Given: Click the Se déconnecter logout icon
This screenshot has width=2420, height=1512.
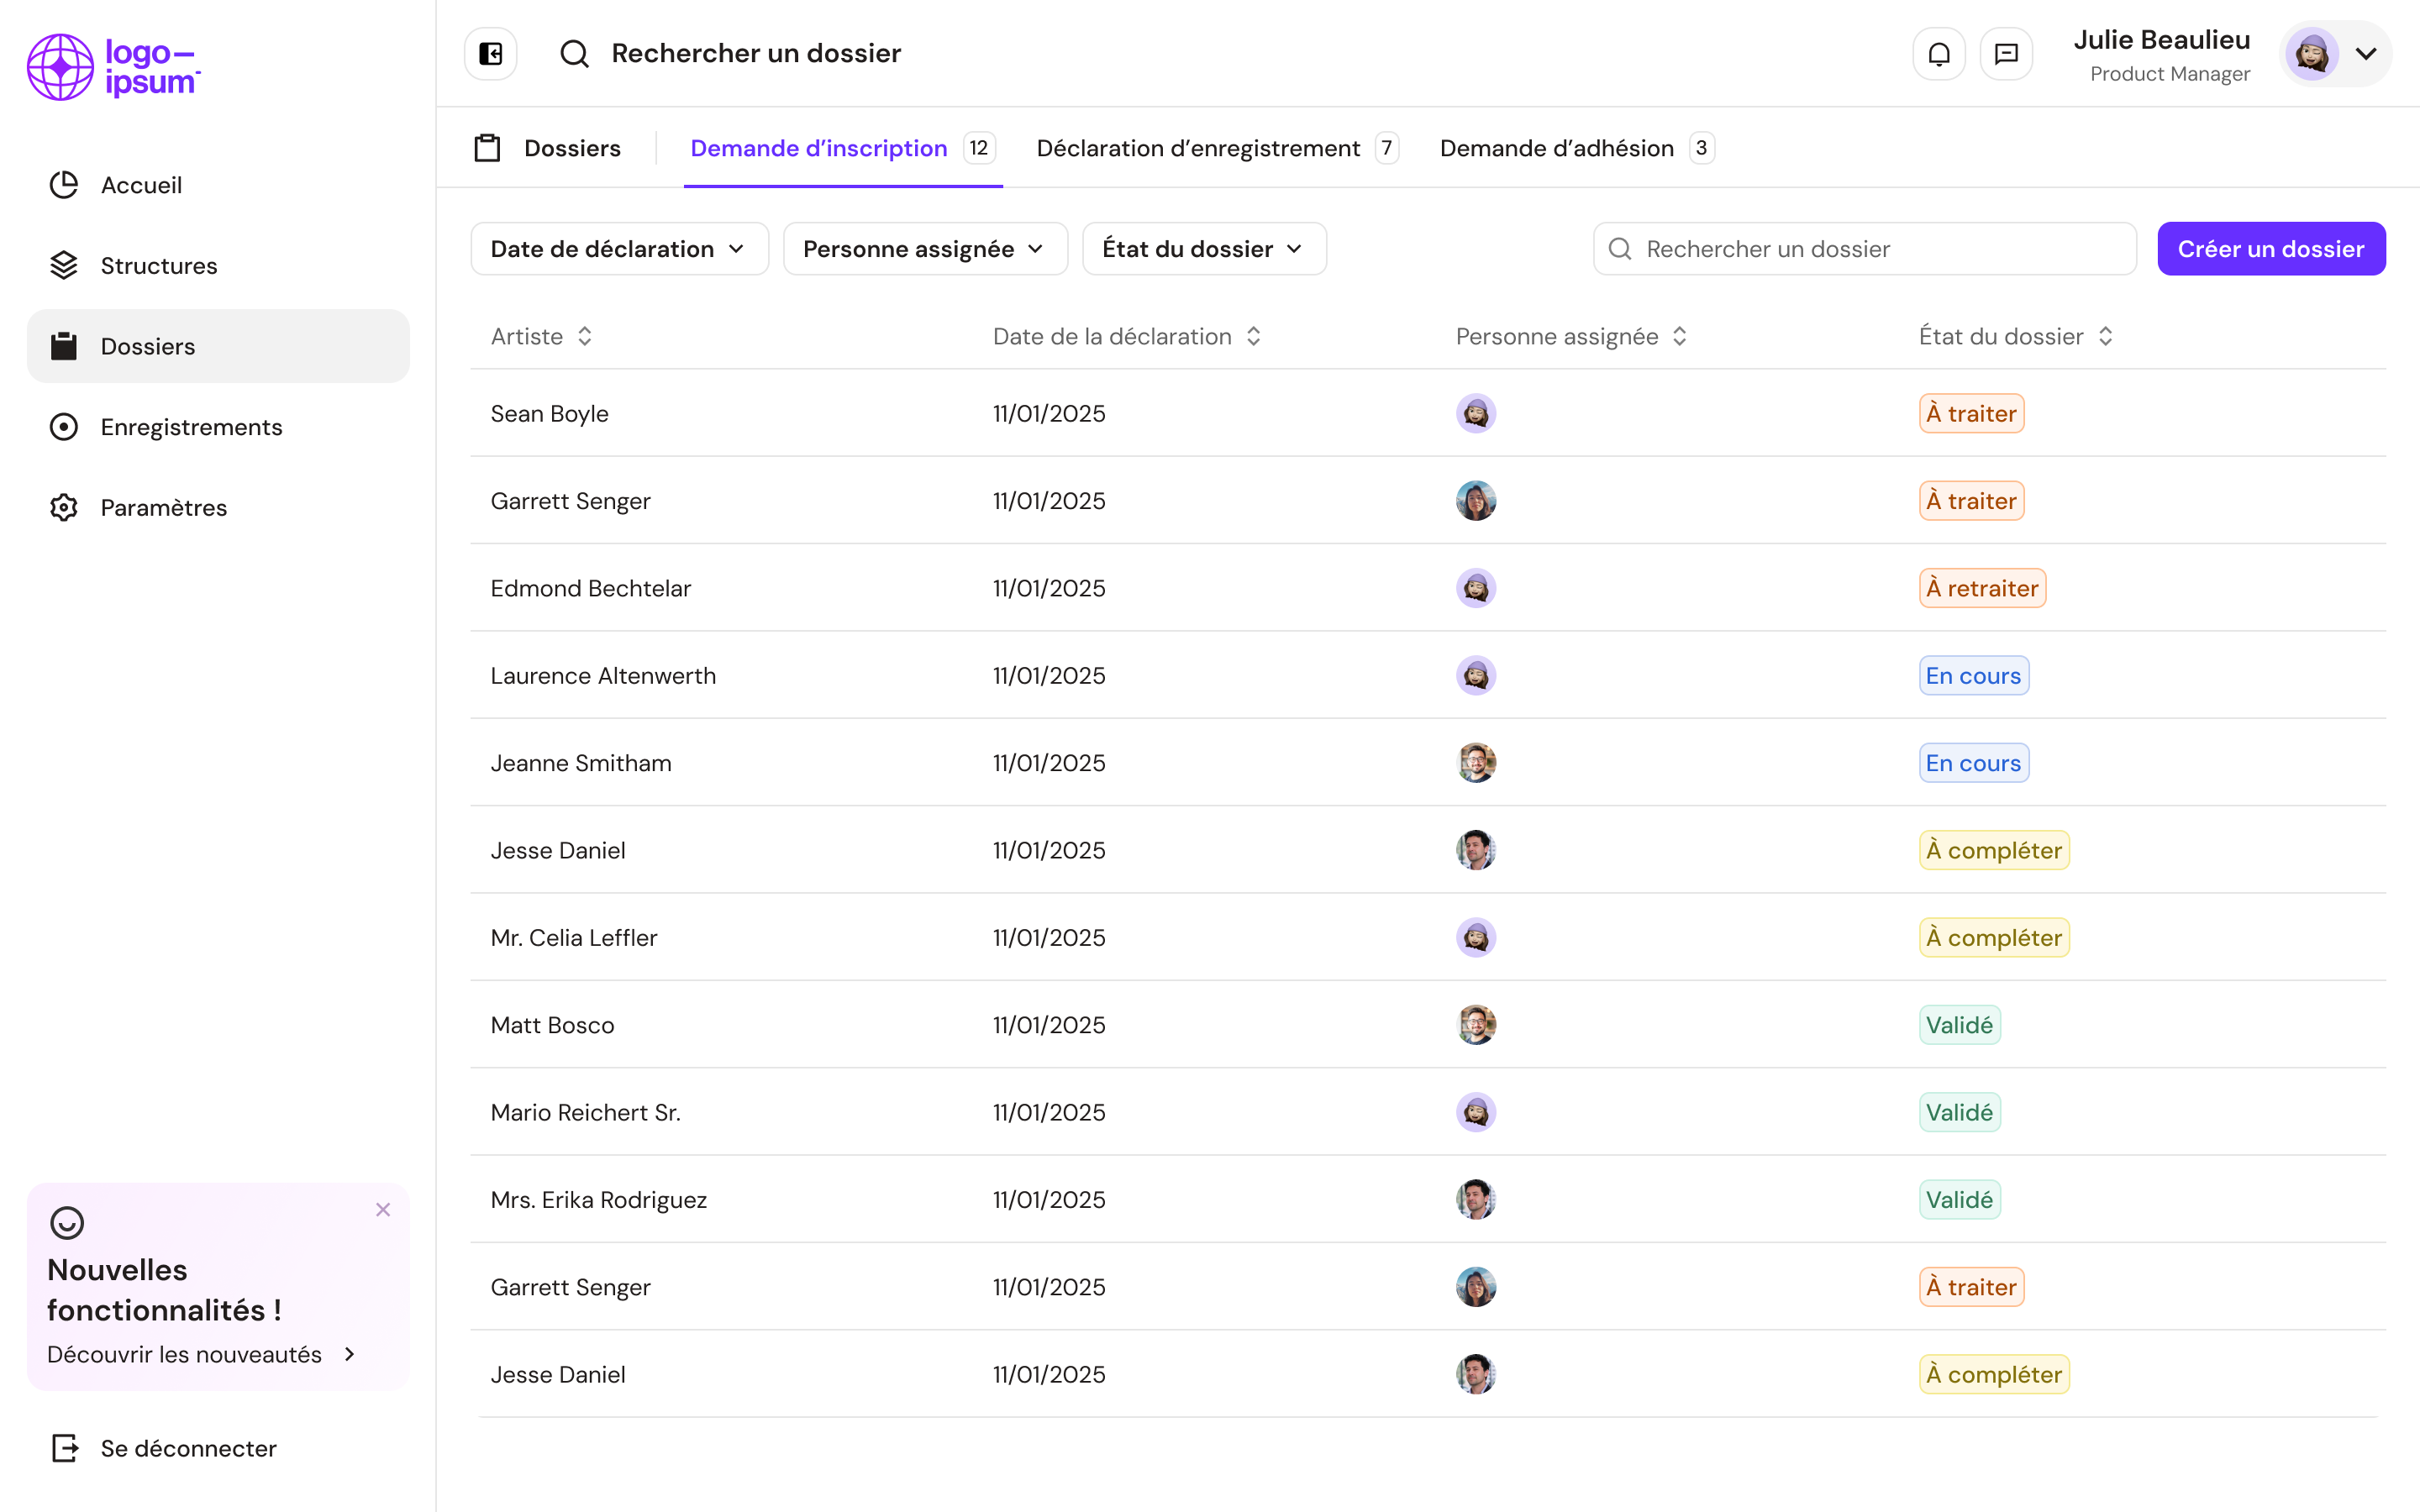Looking at the screenshot, I should point(64,1448).
